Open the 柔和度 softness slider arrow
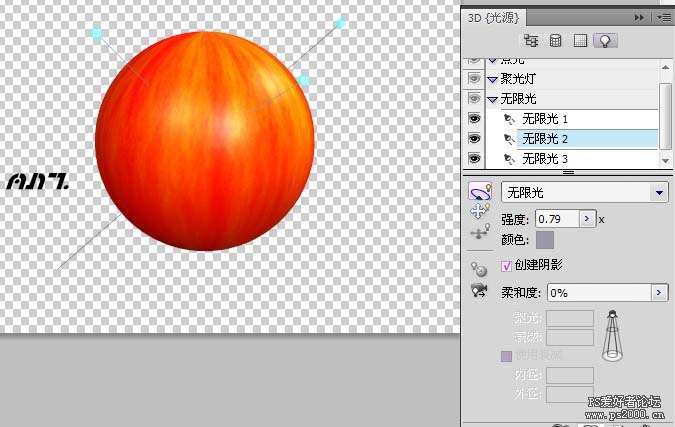 point(659,293)
